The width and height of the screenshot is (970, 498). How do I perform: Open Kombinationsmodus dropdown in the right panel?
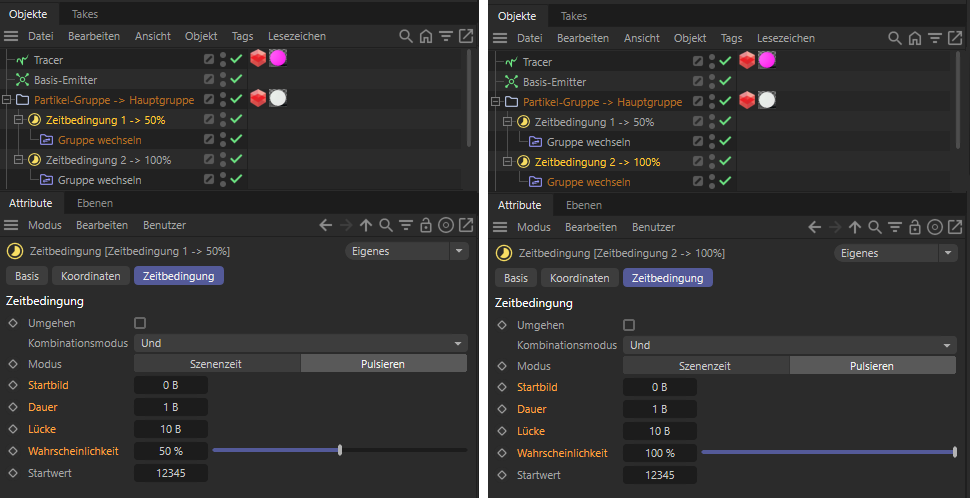[789, 345]
